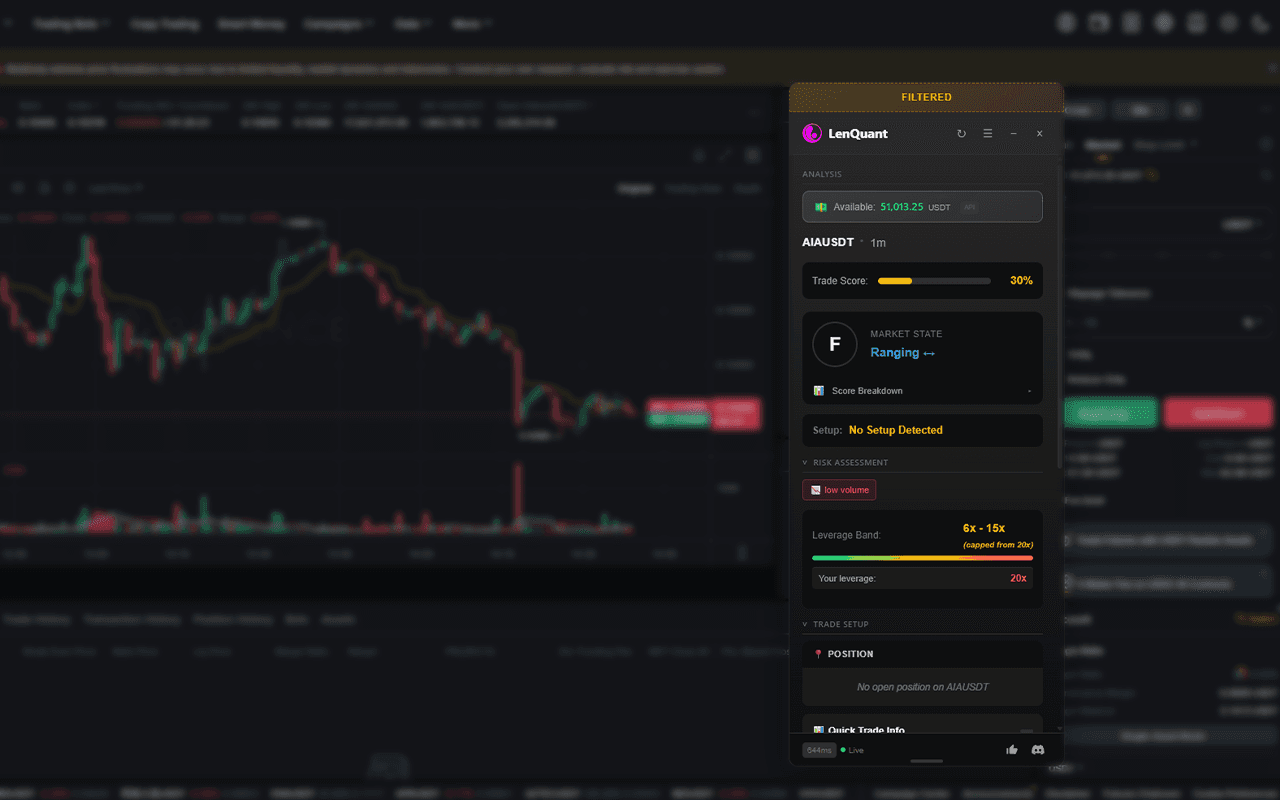Select the 1m timeframe label
Screen dimensions: 1280x800
(878, 243)
